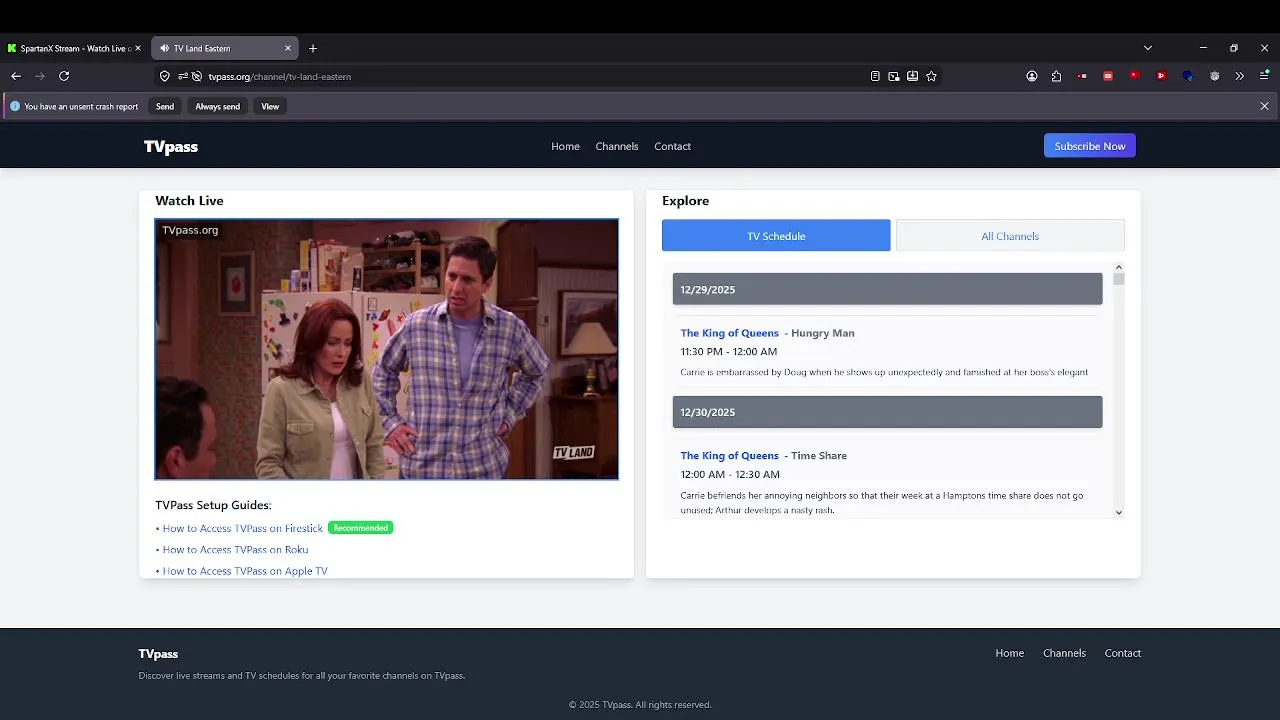Select the TV Schedule tab
This screenshot has width=1280, height=720.
(x=776, y=236)
